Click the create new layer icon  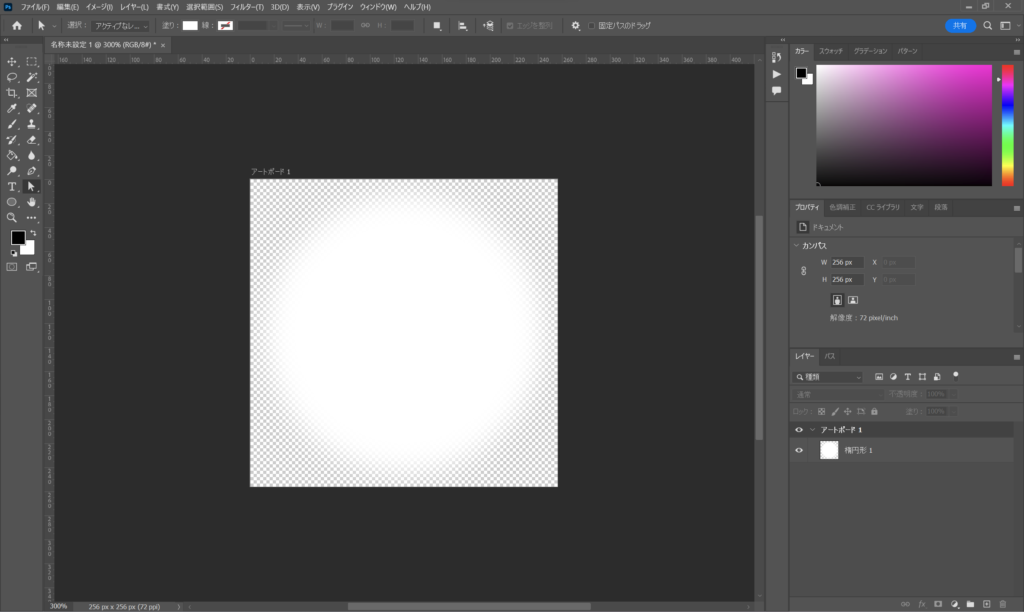(x=986, y=604)
